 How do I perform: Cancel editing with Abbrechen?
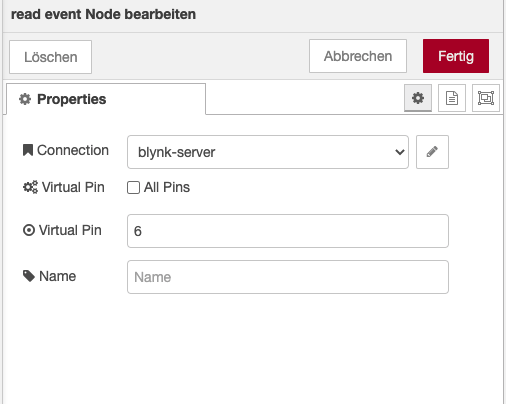(358, 56)
